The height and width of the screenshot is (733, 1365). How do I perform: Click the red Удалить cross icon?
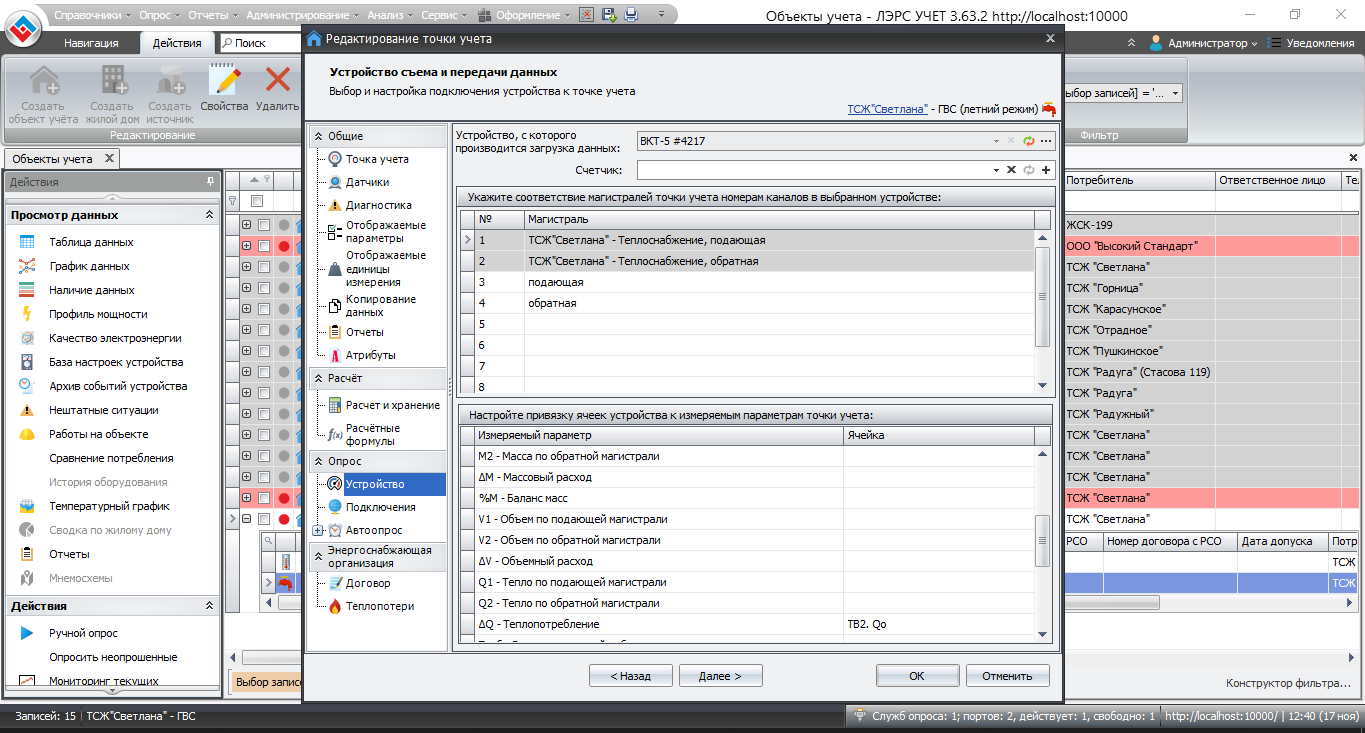(277, 81)
